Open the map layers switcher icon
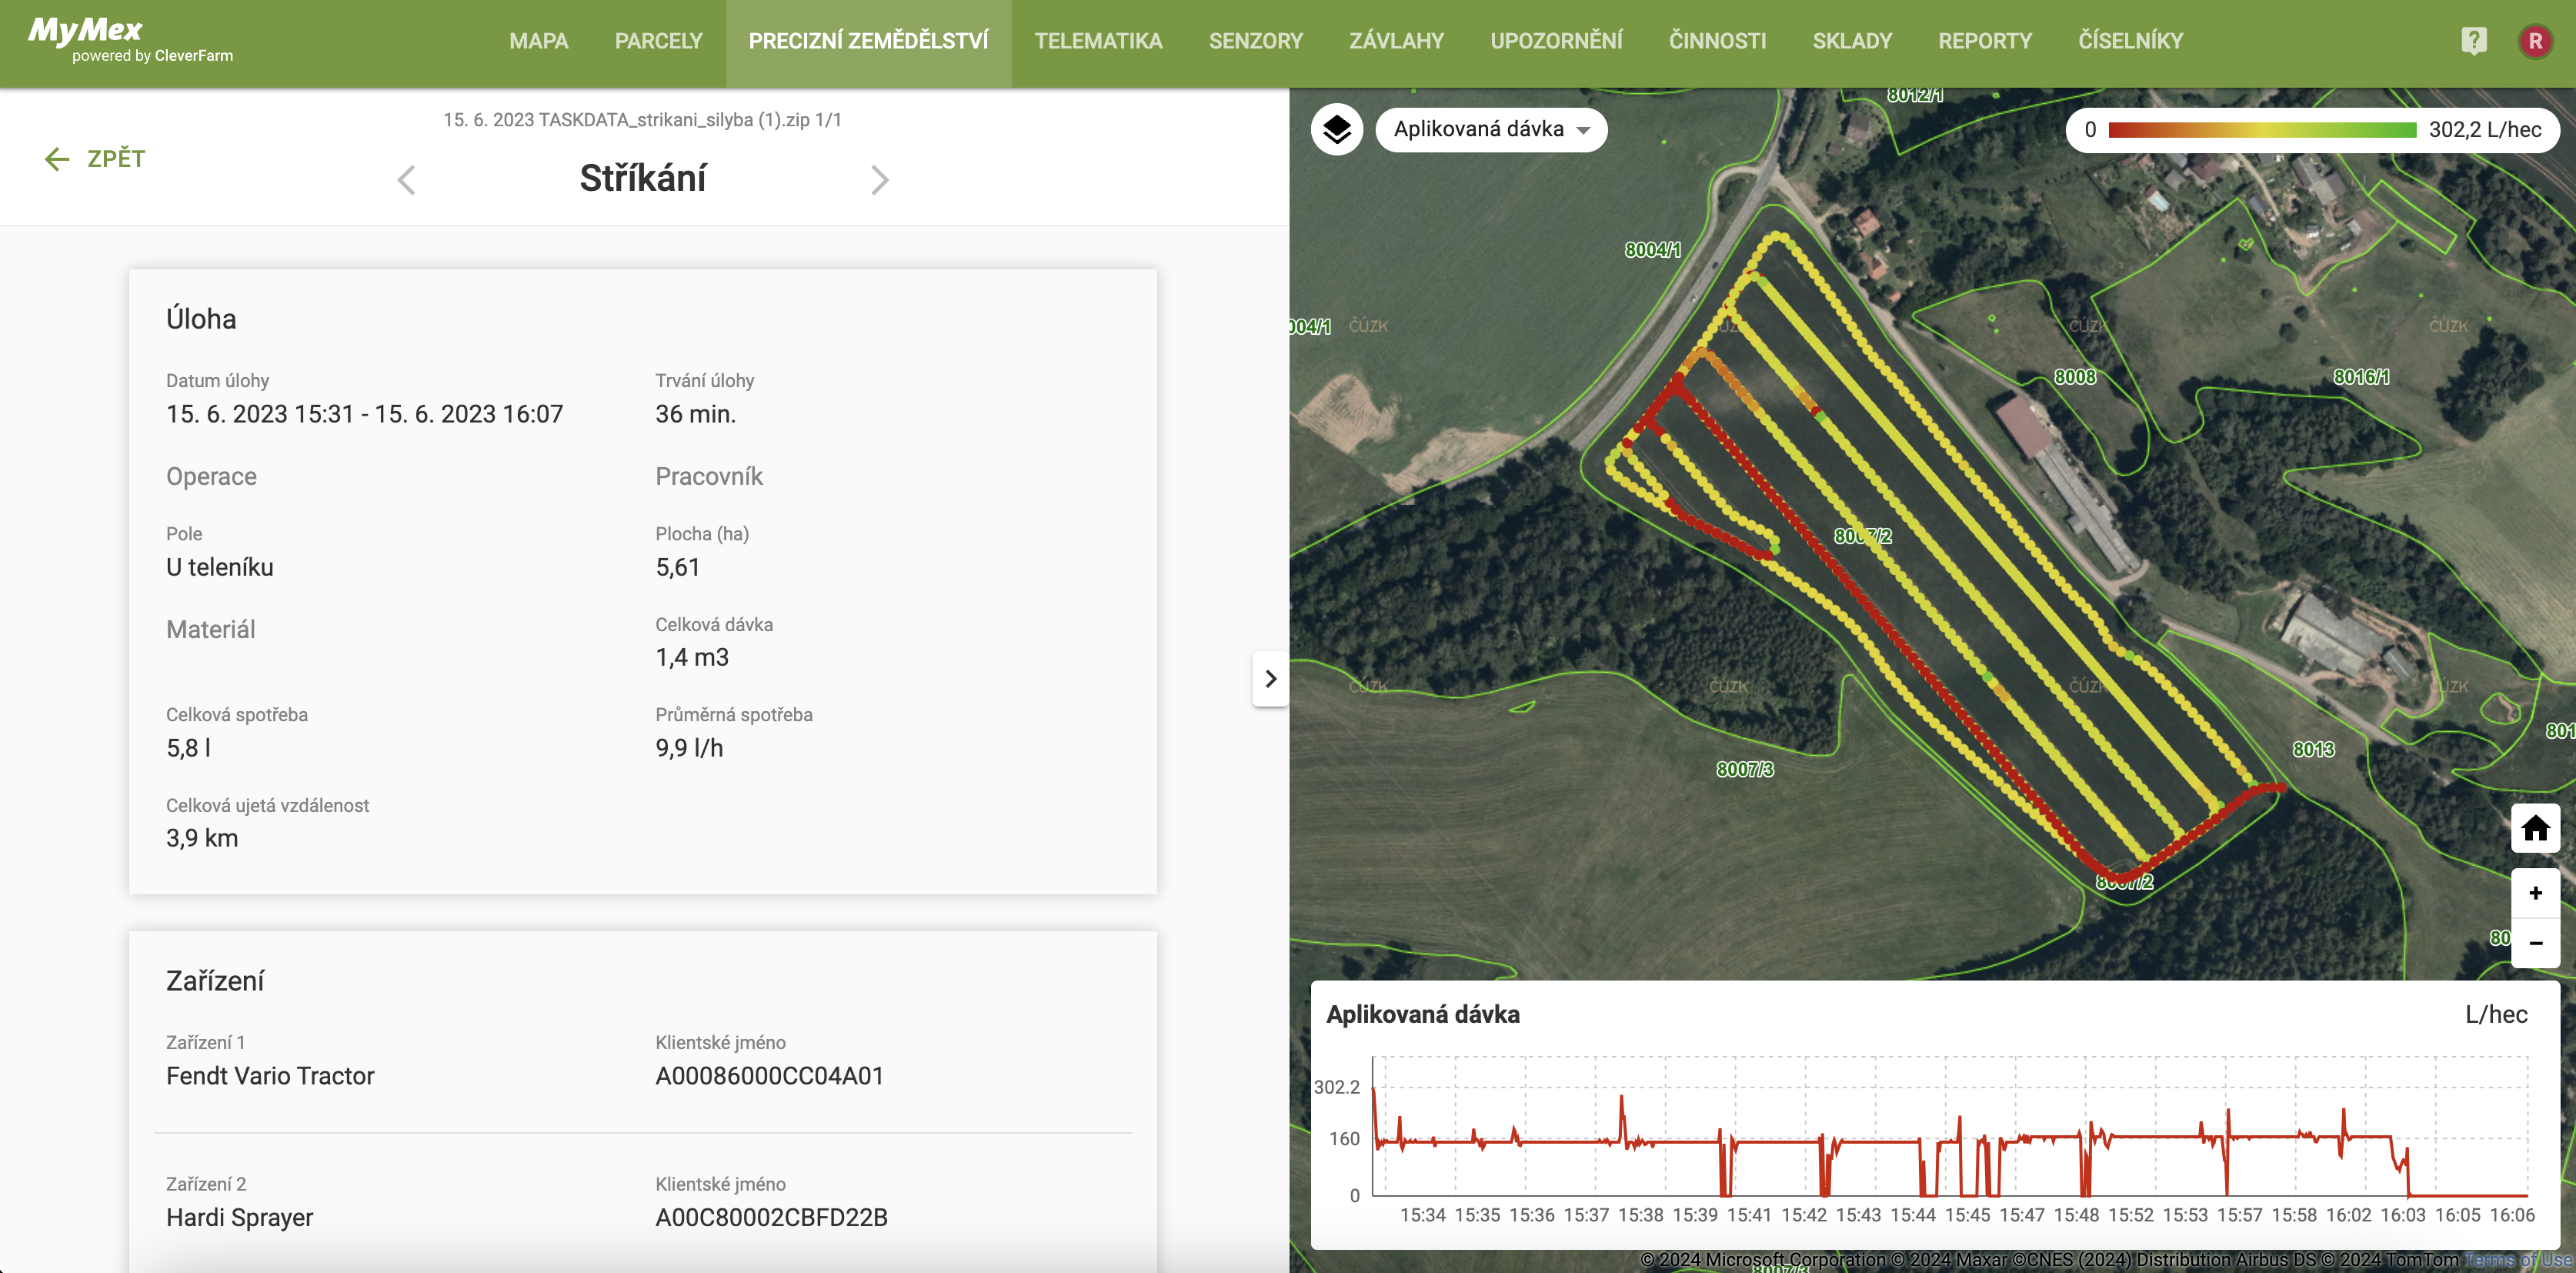2576x1273 pixels. tap(1336, 129)
